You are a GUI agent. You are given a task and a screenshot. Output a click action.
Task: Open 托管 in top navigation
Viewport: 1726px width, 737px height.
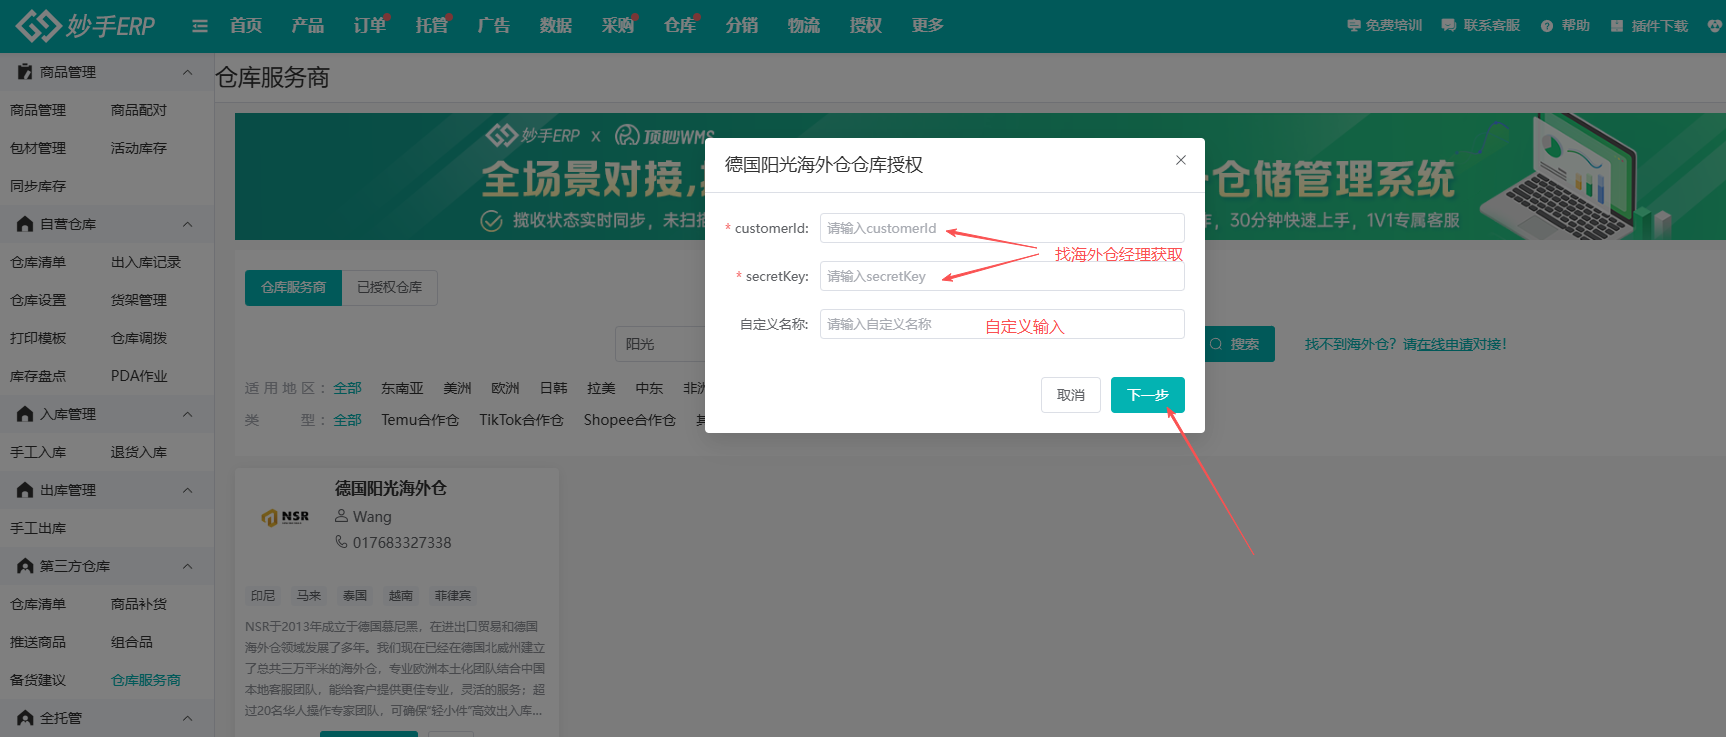click(432, 25)
